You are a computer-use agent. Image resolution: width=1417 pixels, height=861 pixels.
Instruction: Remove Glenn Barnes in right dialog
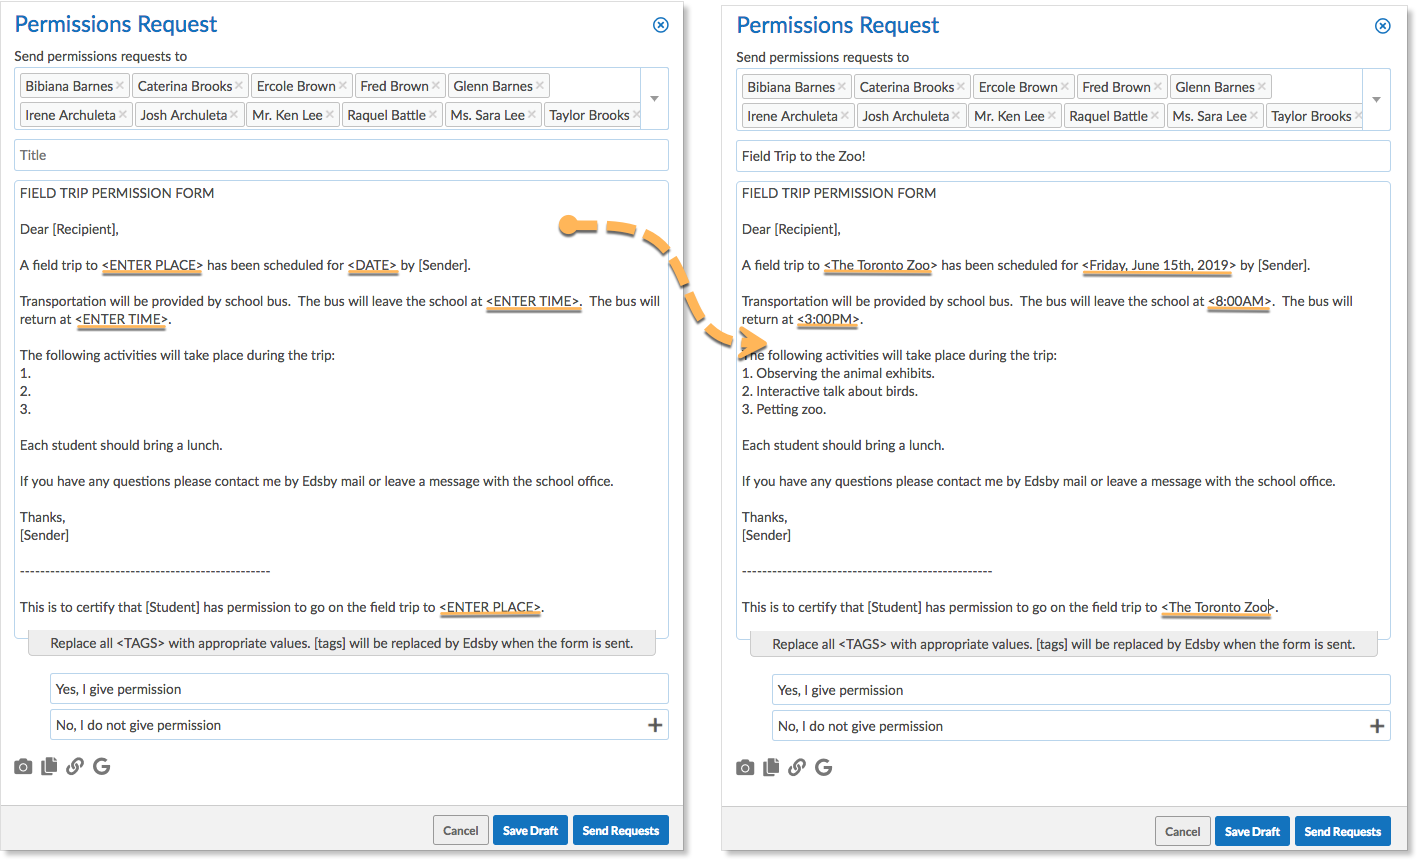click(x=1262, y=87)
